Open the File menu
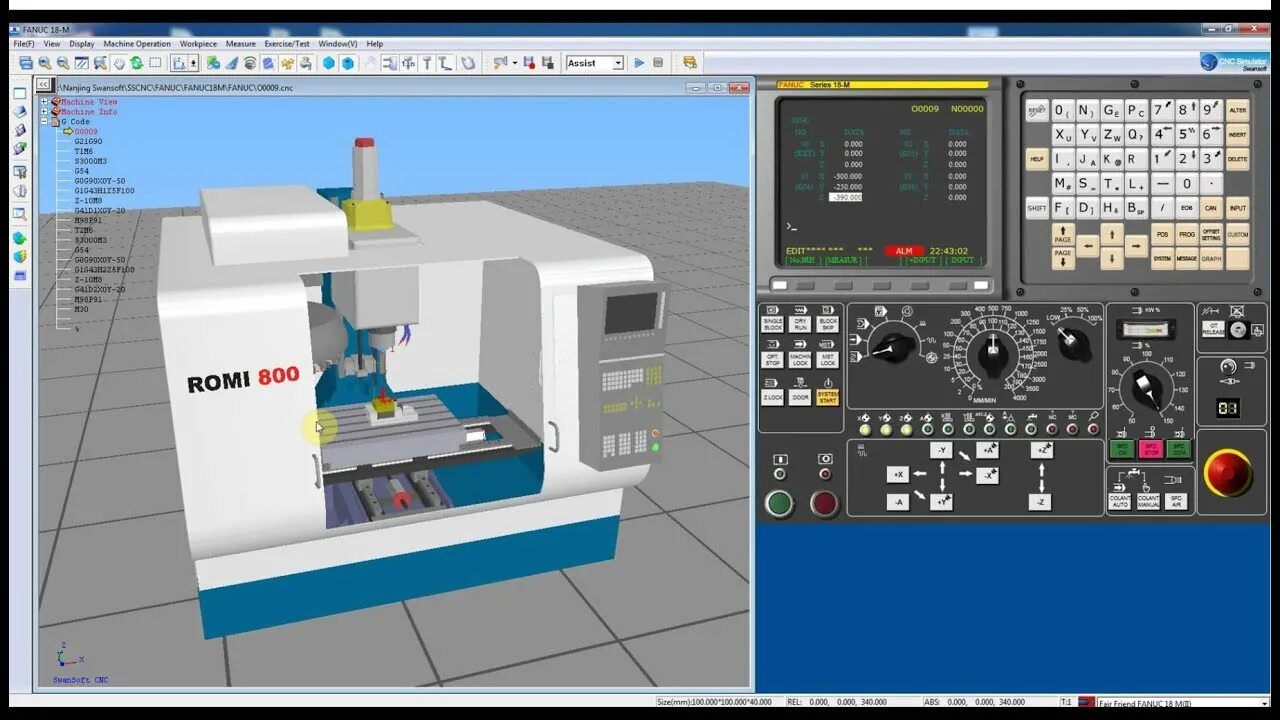Screen dimensions: 1280x720 click(24, 44)
